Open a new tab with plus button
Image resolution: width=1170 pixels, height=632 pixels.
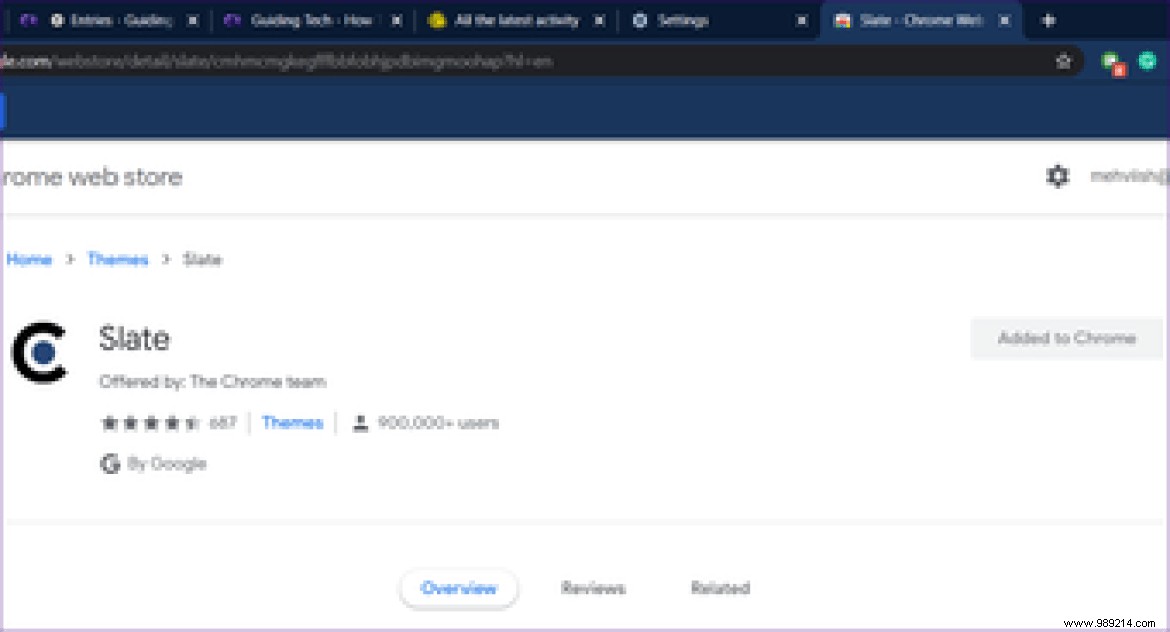(x=1048, y=20)
